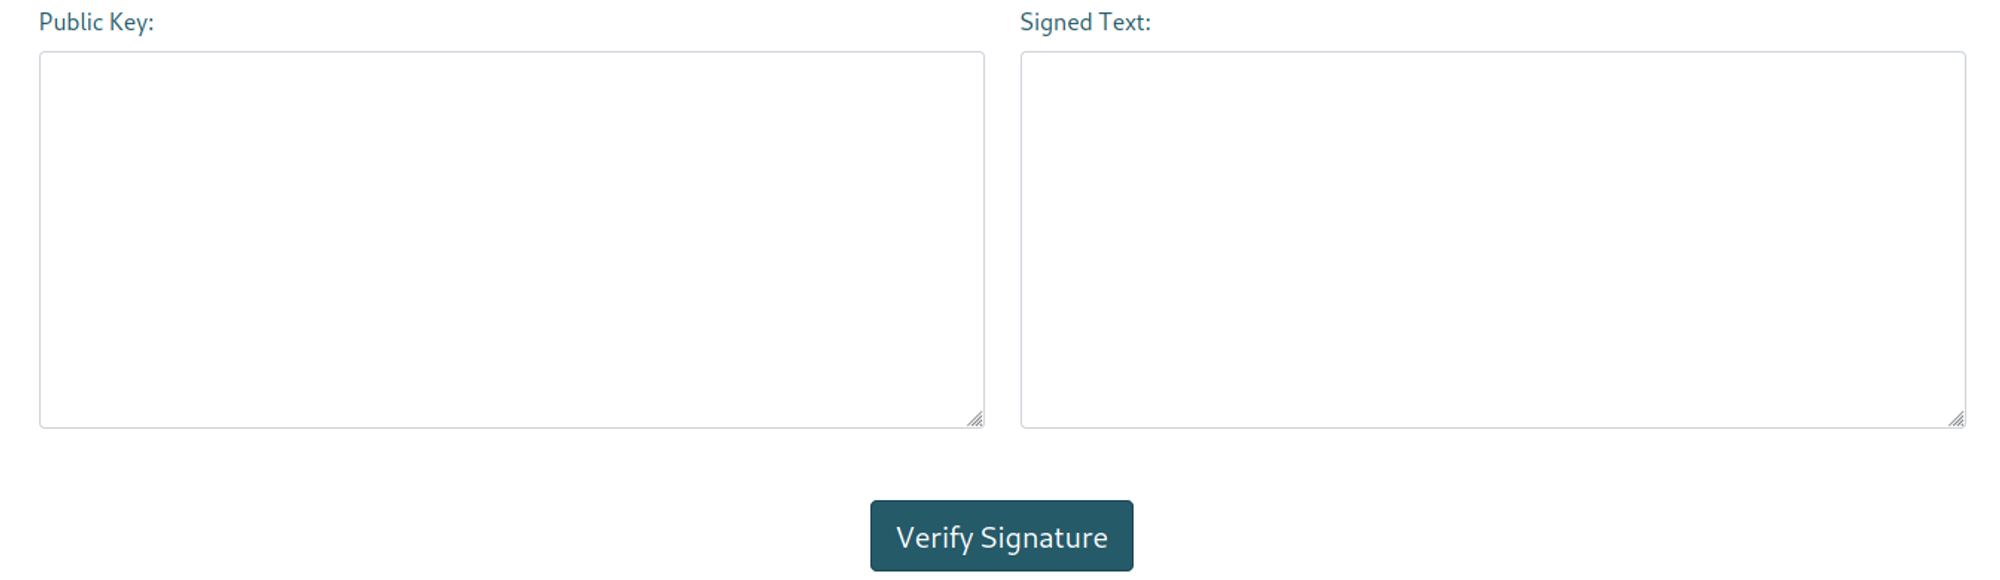Viewport: 2000px width, 580px height.
Task: Click the Signed Text resize grip
Action: tap(1956, 419)
